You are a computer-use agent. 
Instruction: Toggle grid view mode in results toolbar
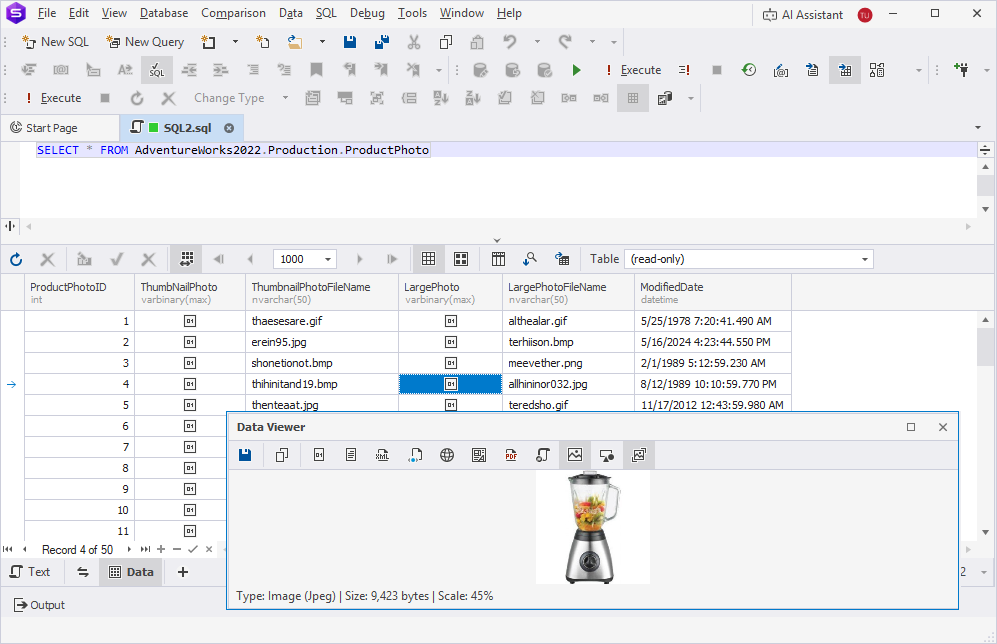[428, 259]
